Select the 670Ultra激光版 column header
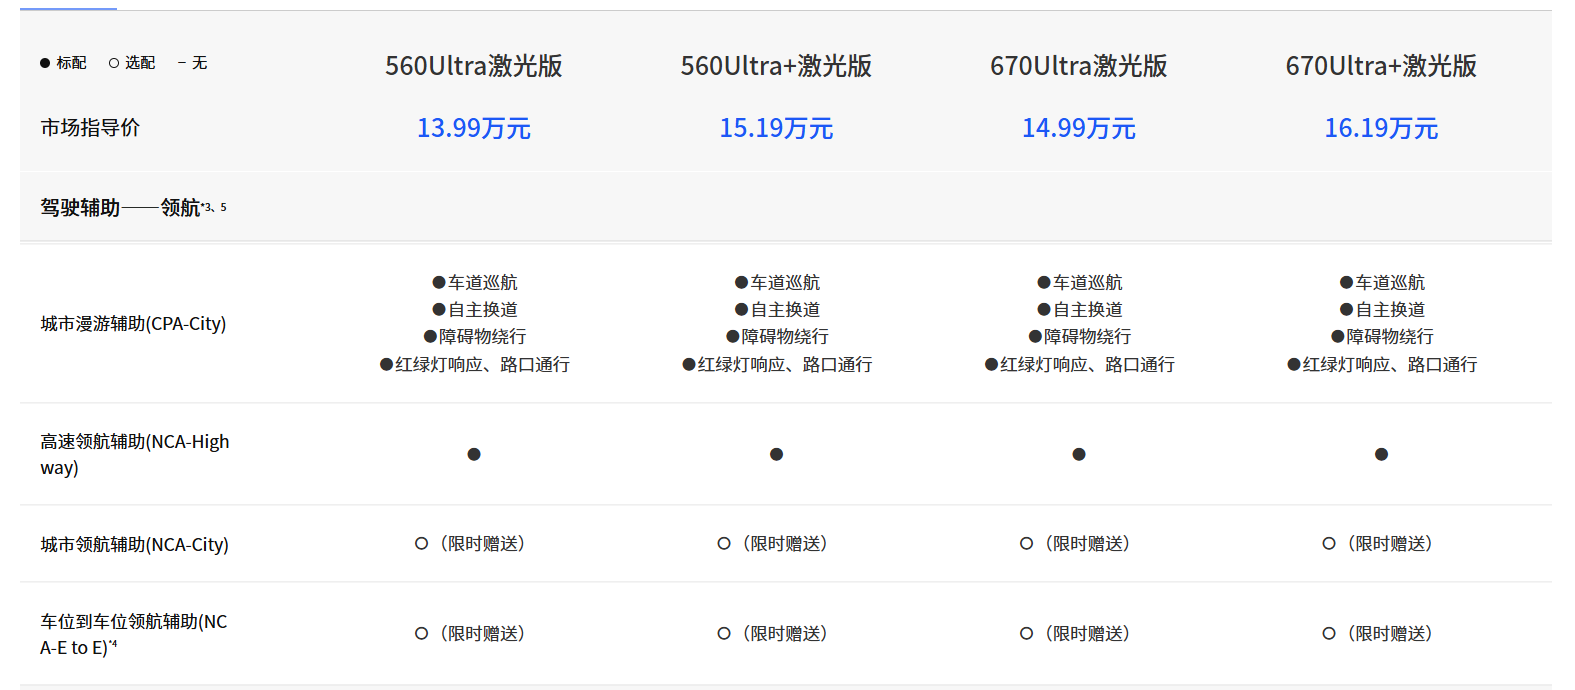 click(1079, 66)
